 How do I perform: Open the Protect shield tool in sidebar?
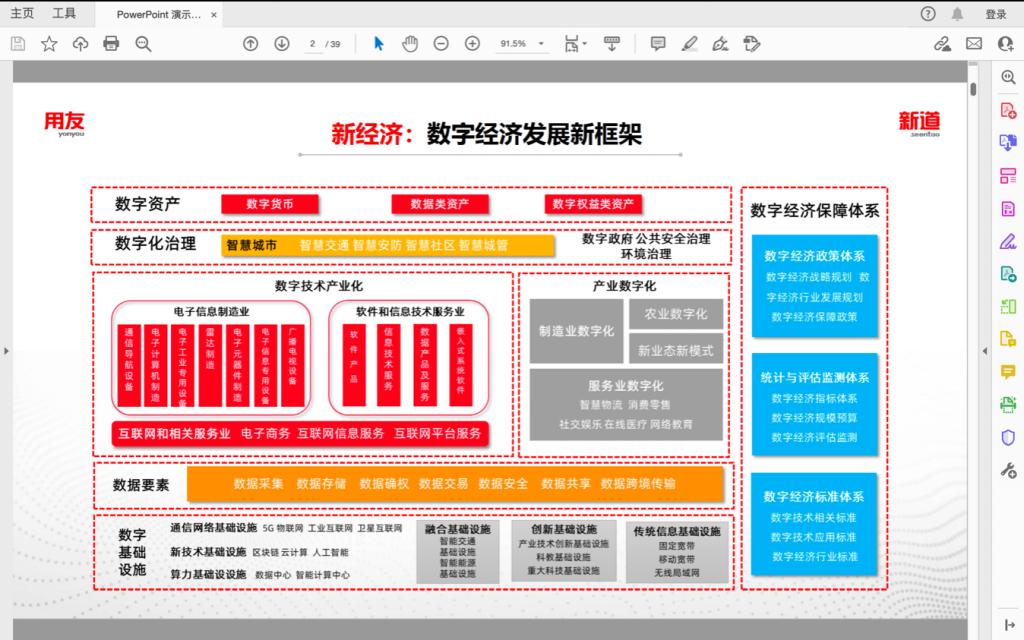tap(1008, 438)
